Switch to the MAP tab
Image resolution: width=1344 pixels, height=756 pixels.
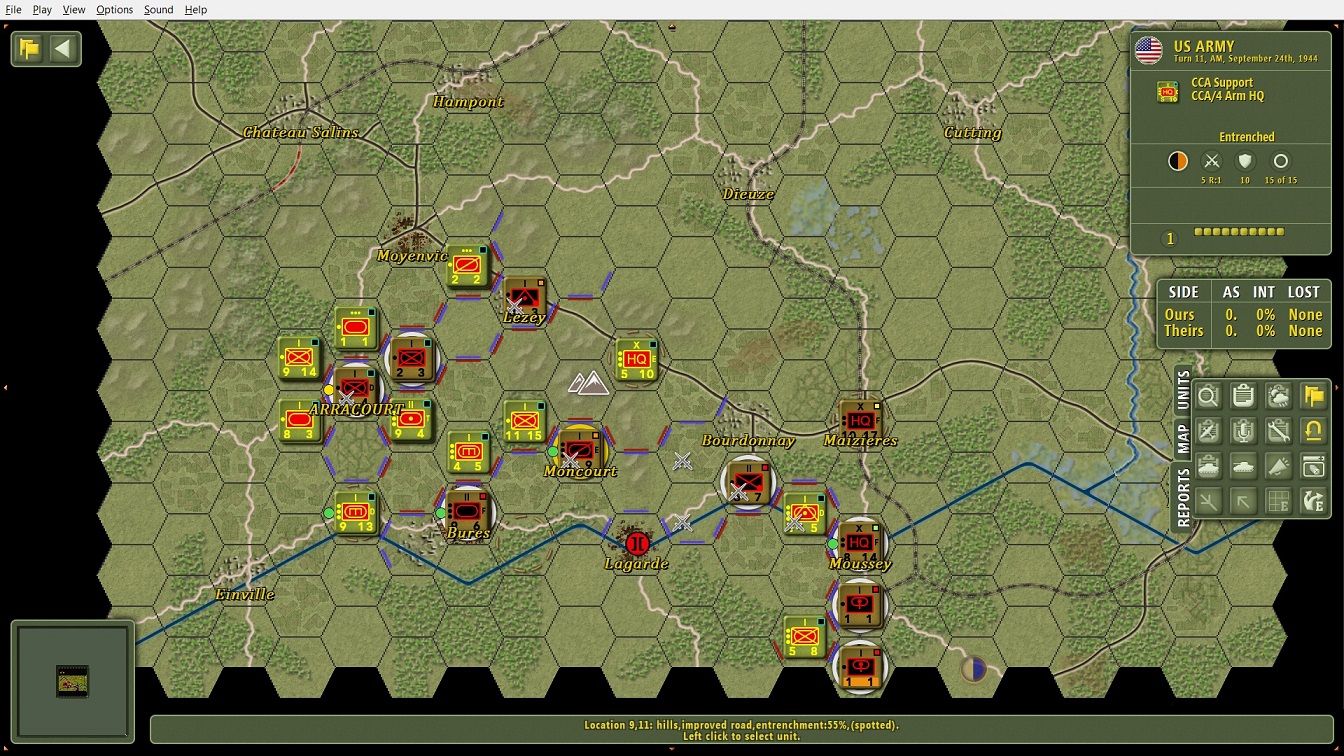click(1183, 438)
